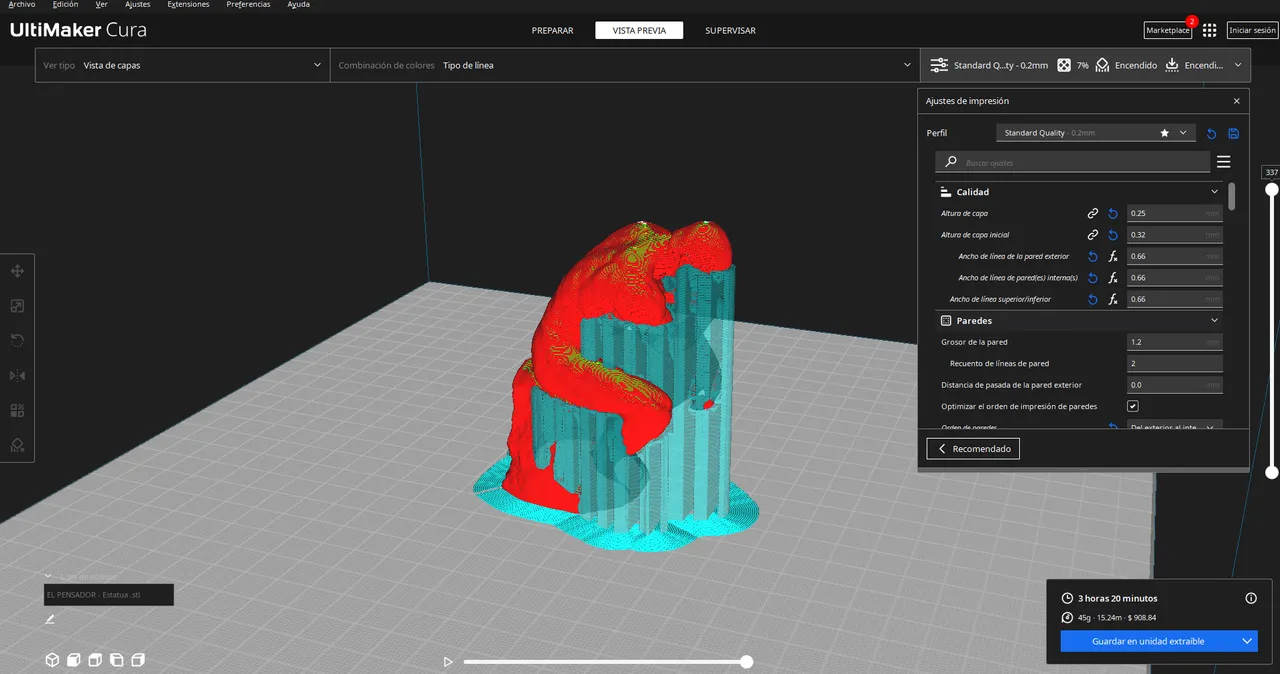Switch to top camera view icon
The width and height of the screenshot is (1280, 674).
pyautogui.click(x=95, y=660)
